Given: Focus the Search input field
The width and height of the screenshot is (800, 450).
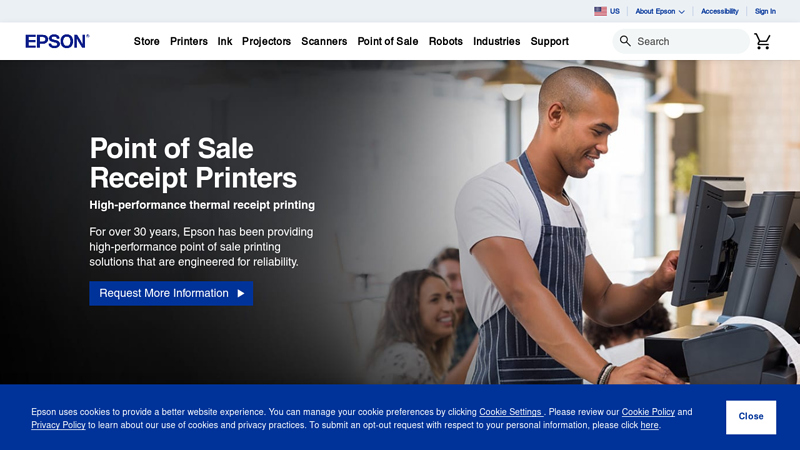Looking at the screenshot, I should pyautogui.click(x=690, y=41).
